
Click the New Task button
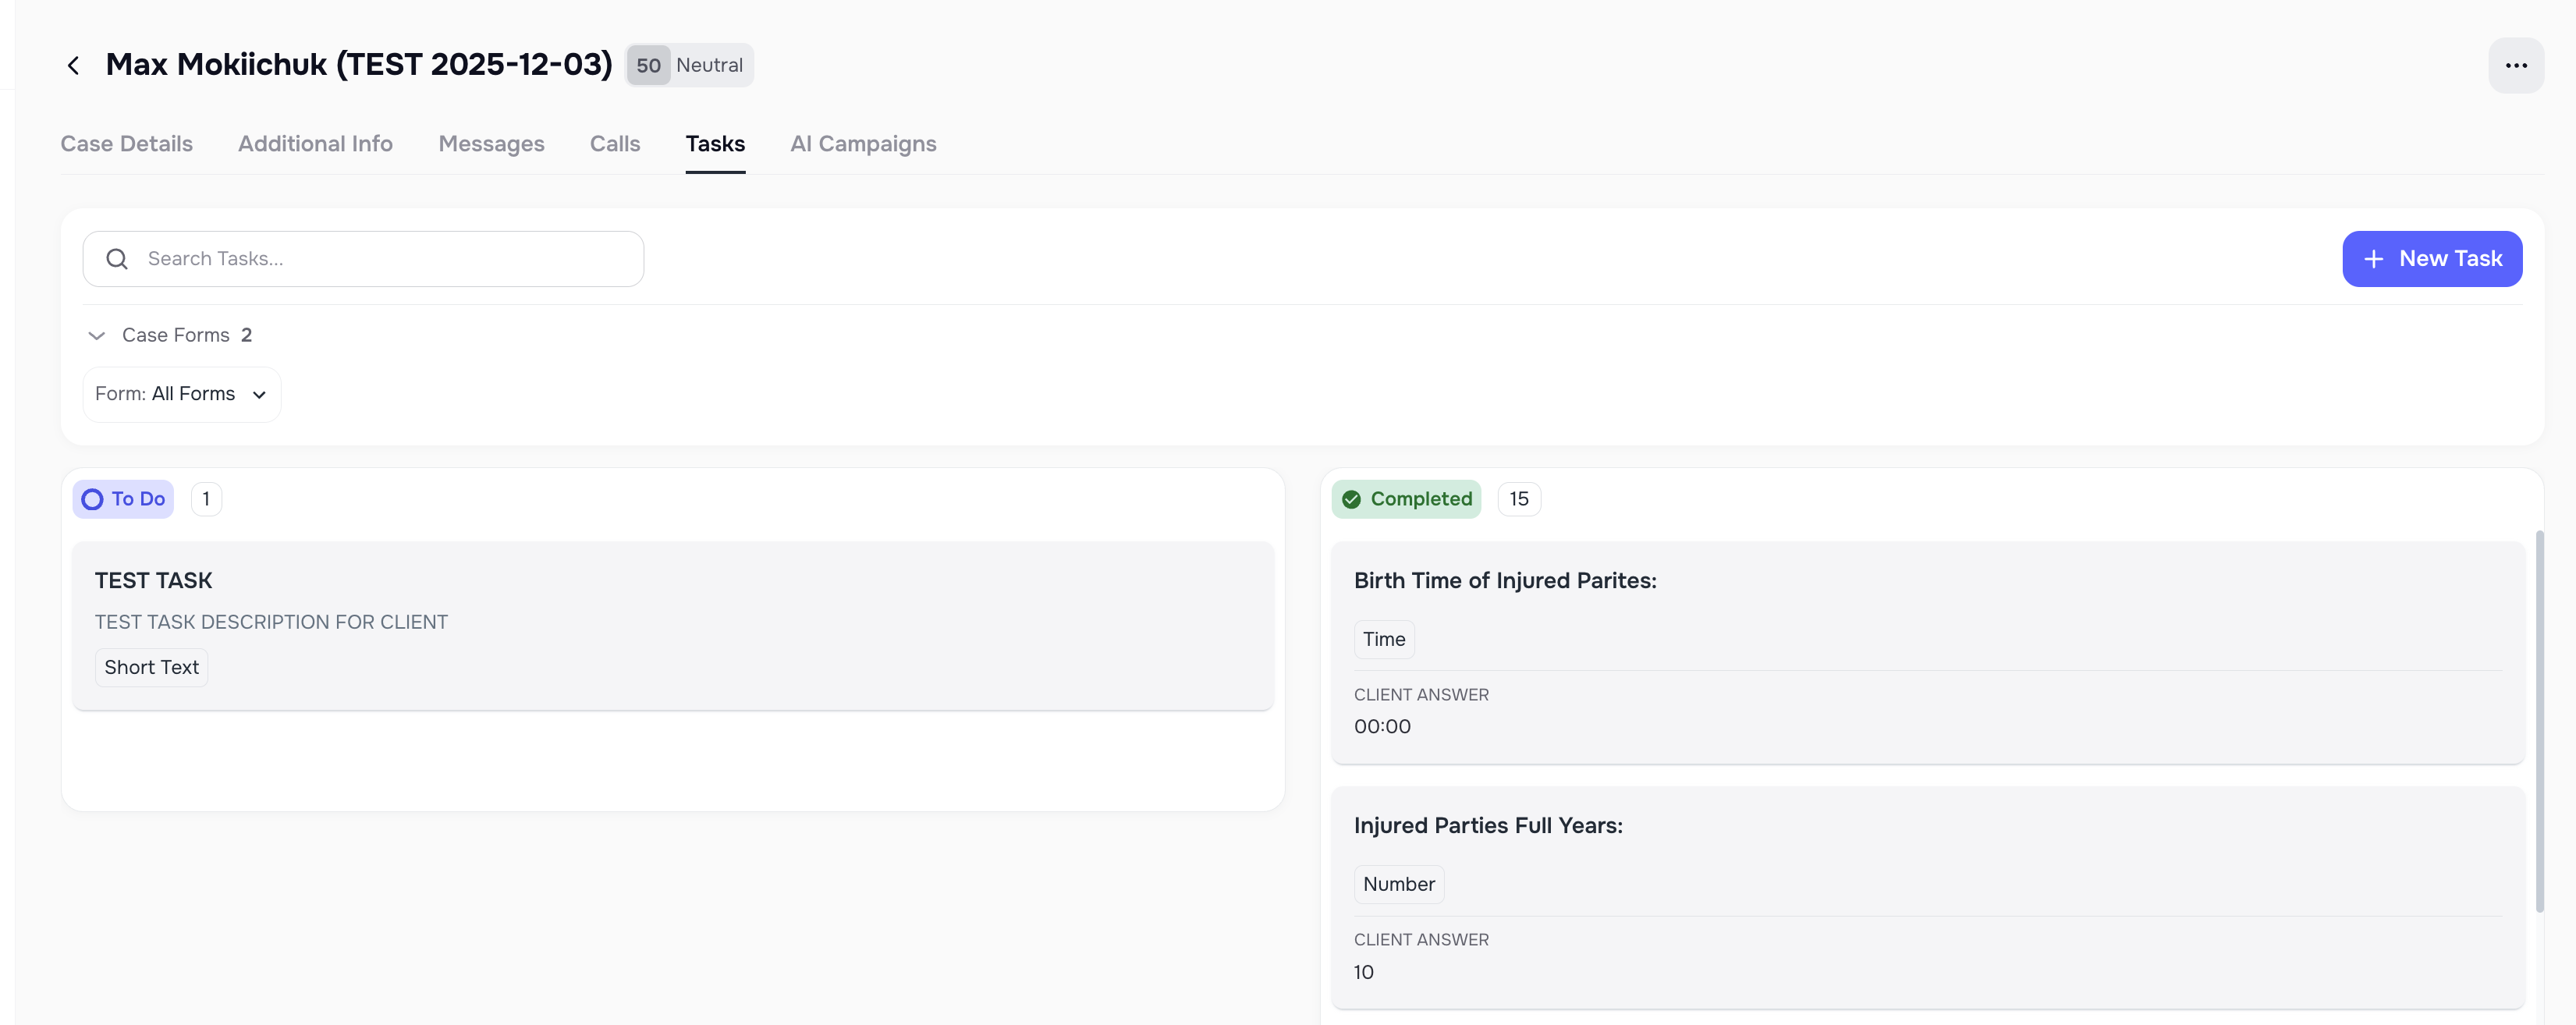[x=2432, y=258]
